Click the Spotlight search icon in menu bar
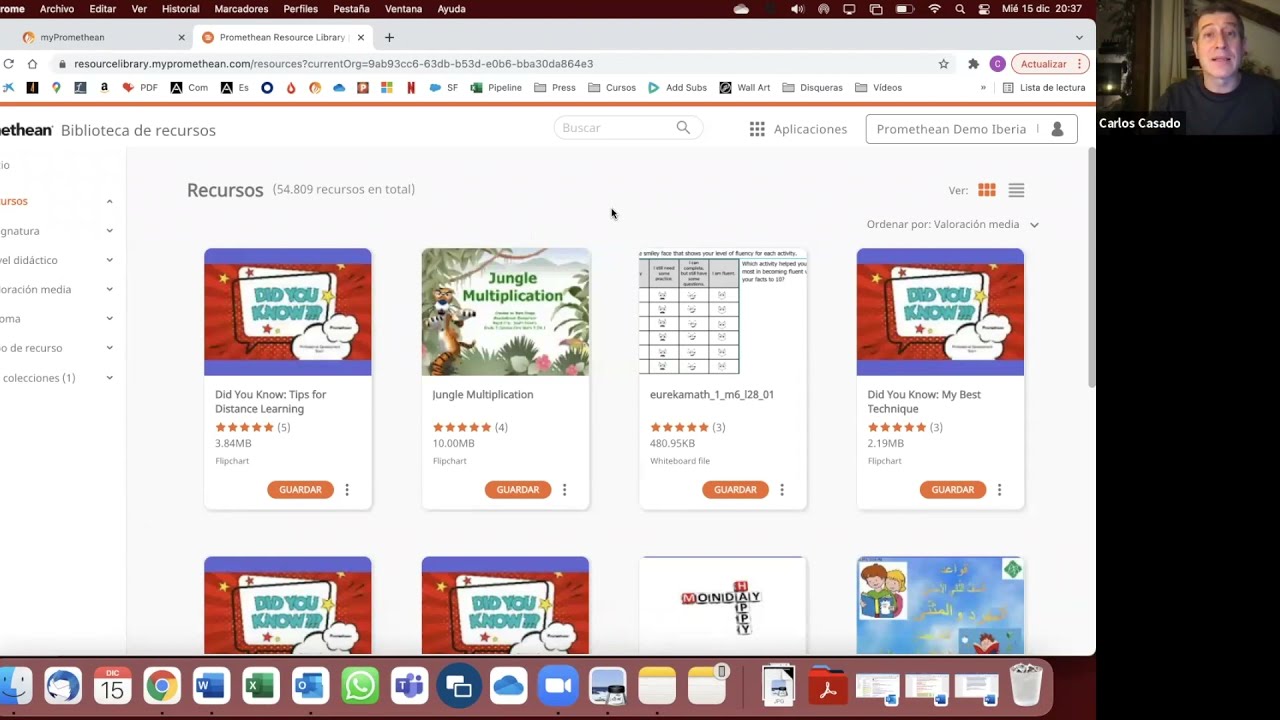Image resolution: width=1280 pixels, height=720 pixels. click(960, 9)
